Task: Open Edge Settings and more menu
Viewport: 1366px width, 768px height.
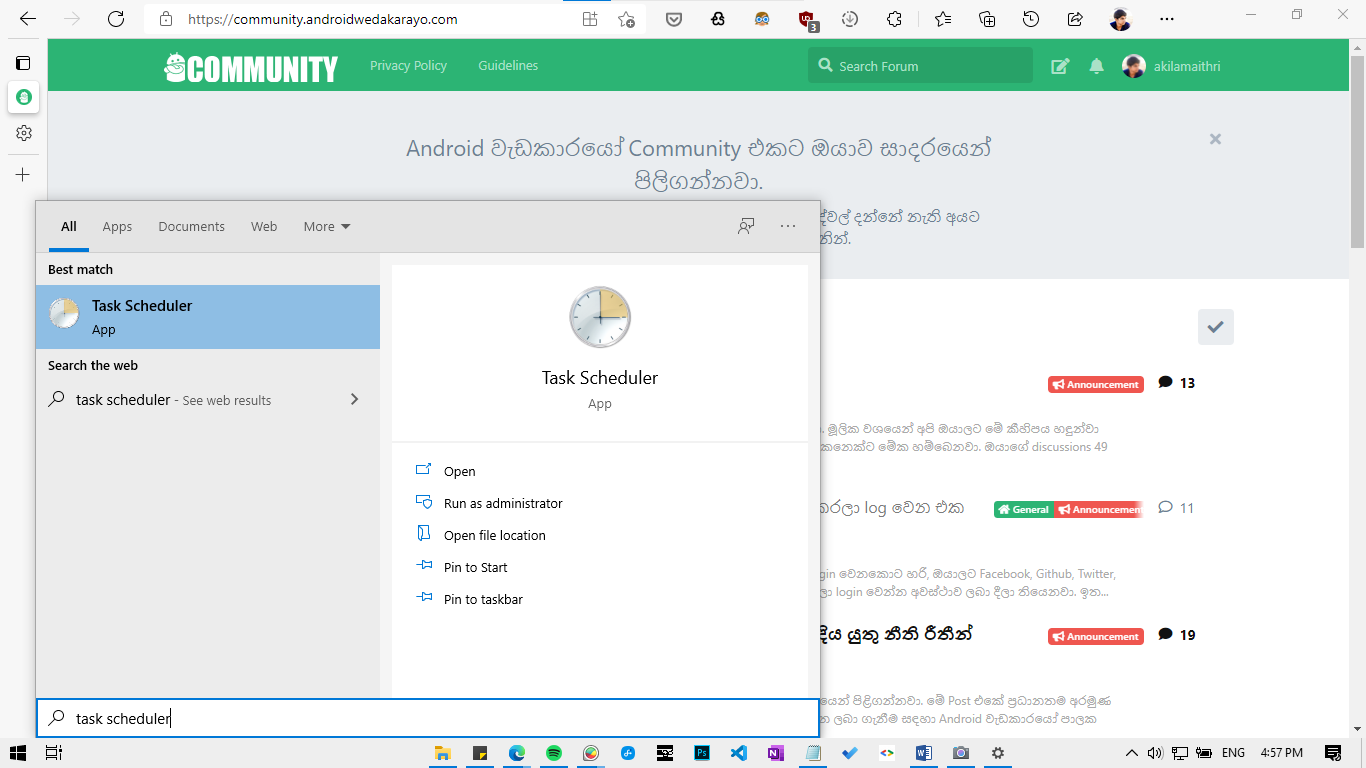Action: 1166,19
